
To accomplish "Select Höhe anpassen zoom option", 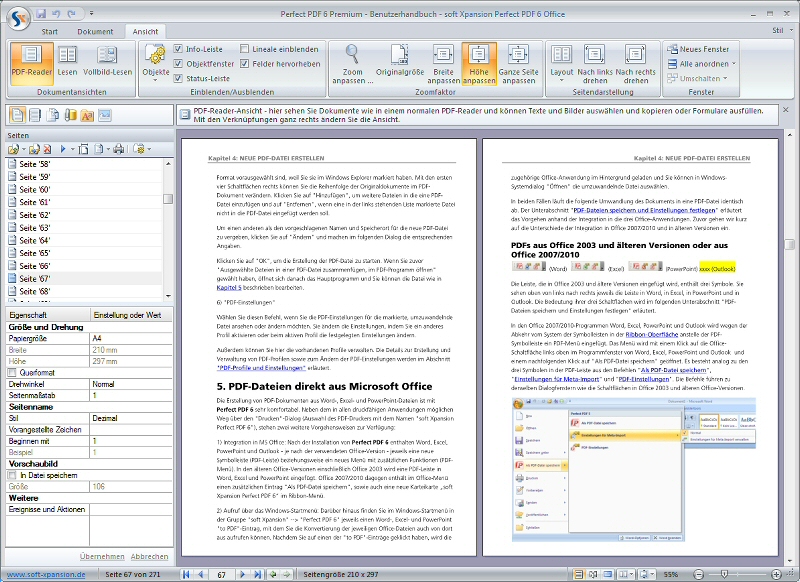I will [479, 64].
